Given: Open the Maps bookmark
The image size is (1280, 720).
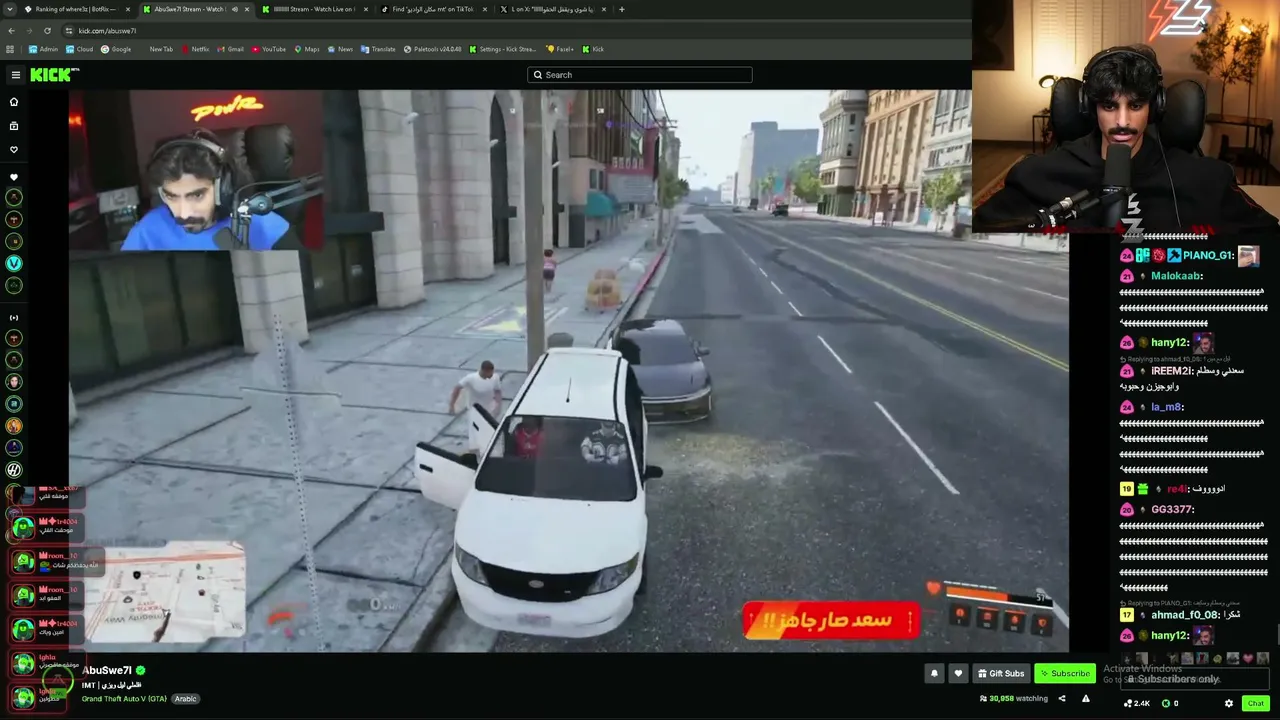Looking at the screenshot, I should click(x=307, y=49).
